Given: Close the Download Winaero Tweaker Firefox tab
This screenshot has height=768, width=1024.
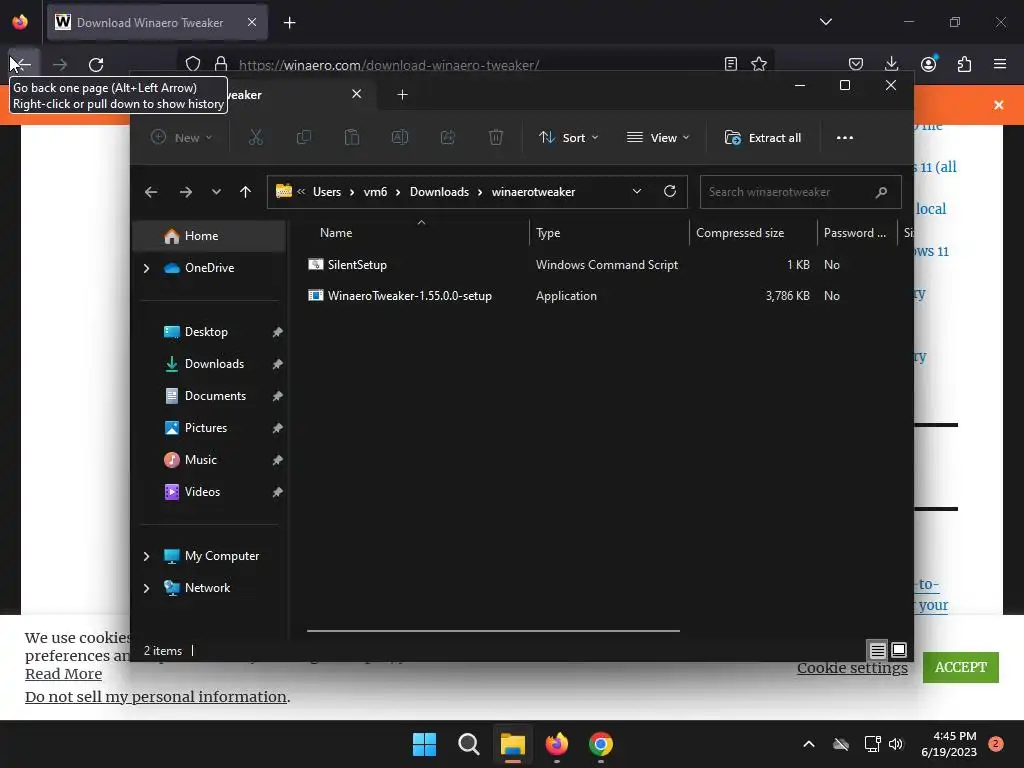Looking at the screenshot, I should pos(252,22).
